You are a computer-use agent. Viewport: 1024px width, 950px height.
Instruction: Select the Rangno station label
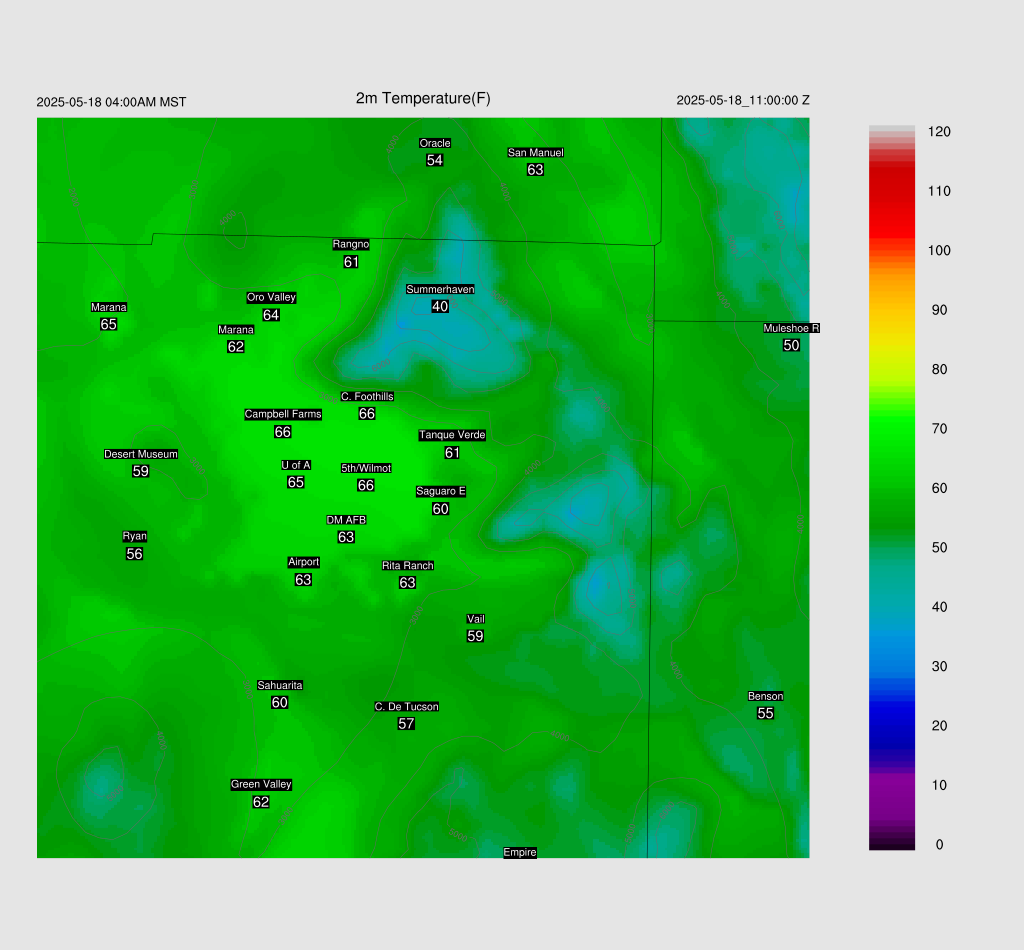(351, 244)
